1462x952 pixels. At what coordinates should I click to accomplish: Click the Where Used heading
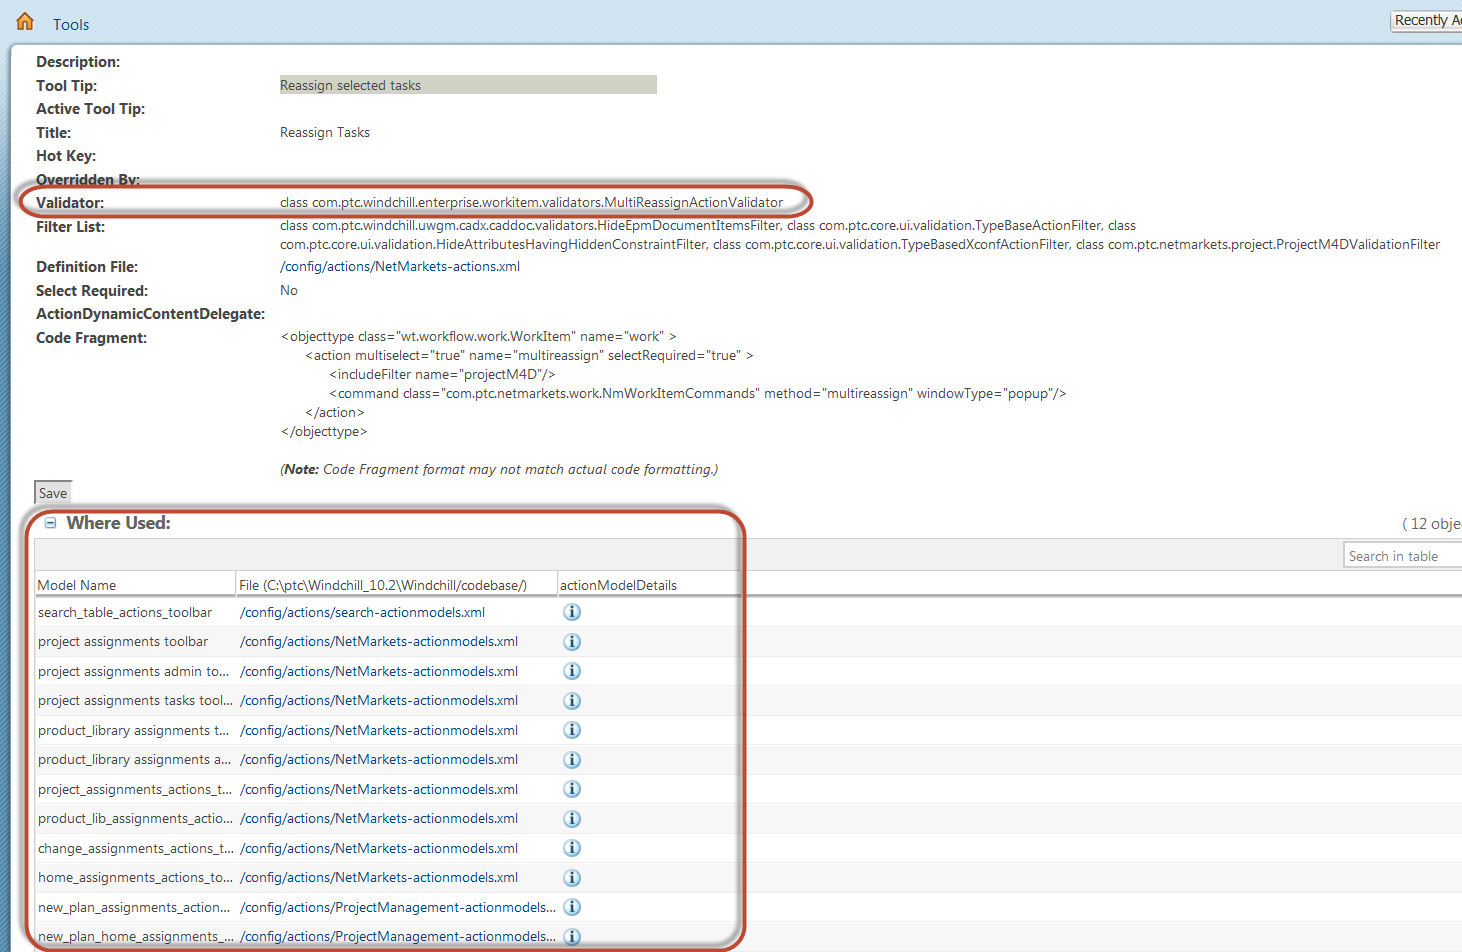pyautogui.click(x=118, y=523)
